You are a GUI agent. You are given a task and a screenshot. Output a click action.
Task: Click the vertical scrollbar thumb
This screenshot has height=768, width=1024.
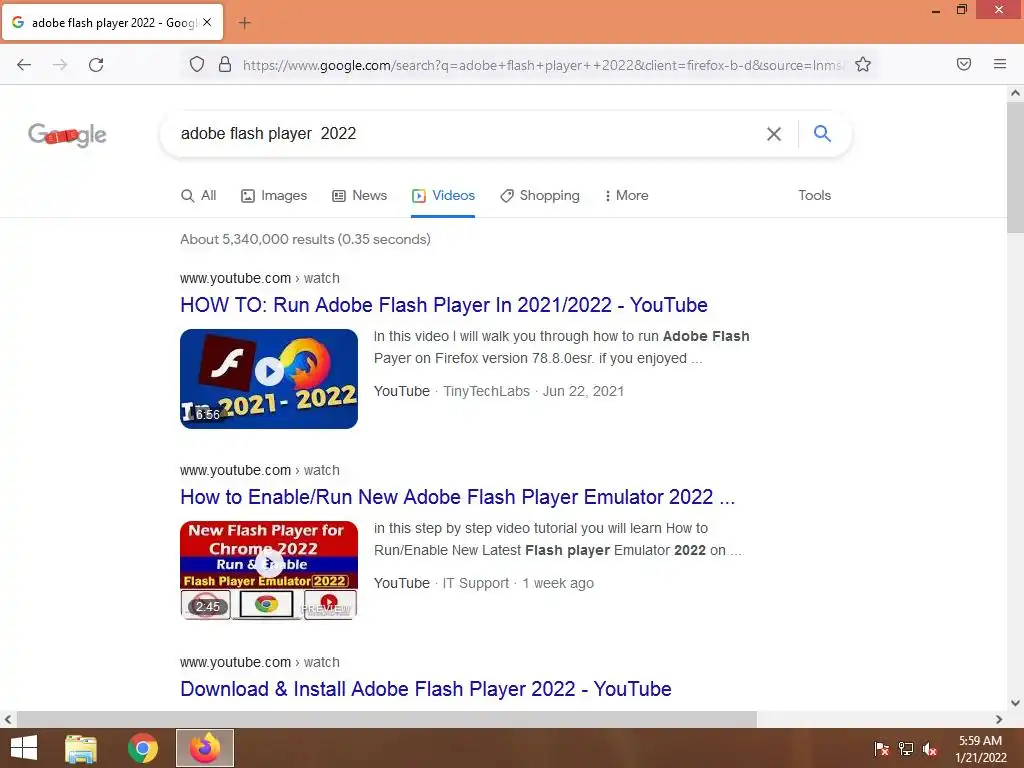[x=1016, y=167]
